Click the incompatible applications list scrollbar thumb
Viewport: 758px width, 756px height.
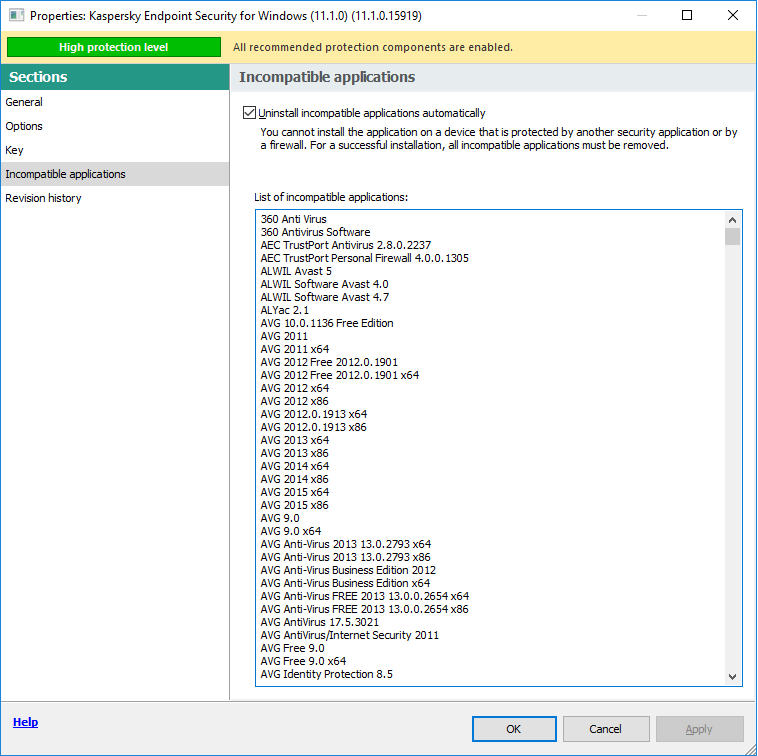coord(732,236)
